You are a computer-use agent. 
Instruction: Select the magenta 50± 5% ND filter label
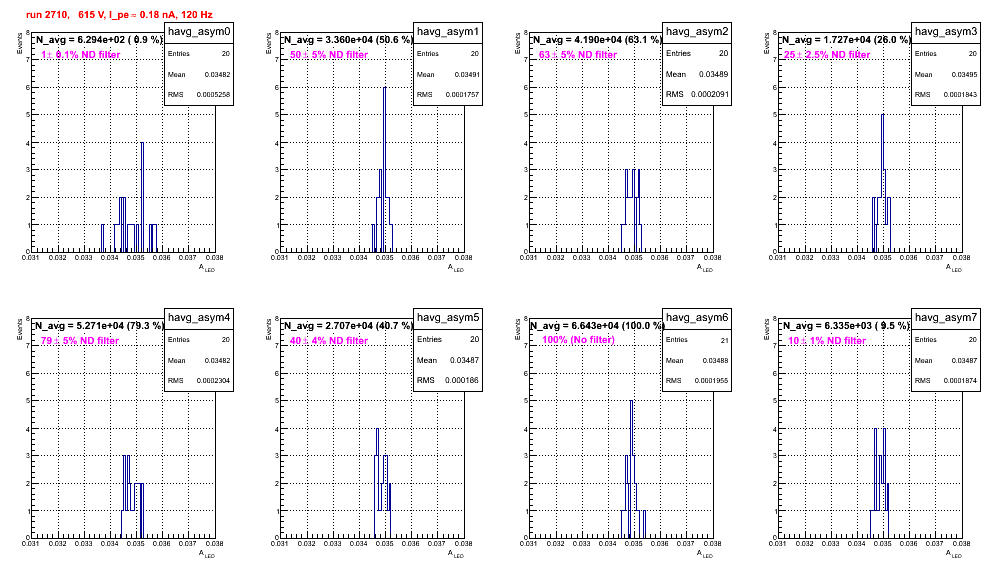pos(329,55)
